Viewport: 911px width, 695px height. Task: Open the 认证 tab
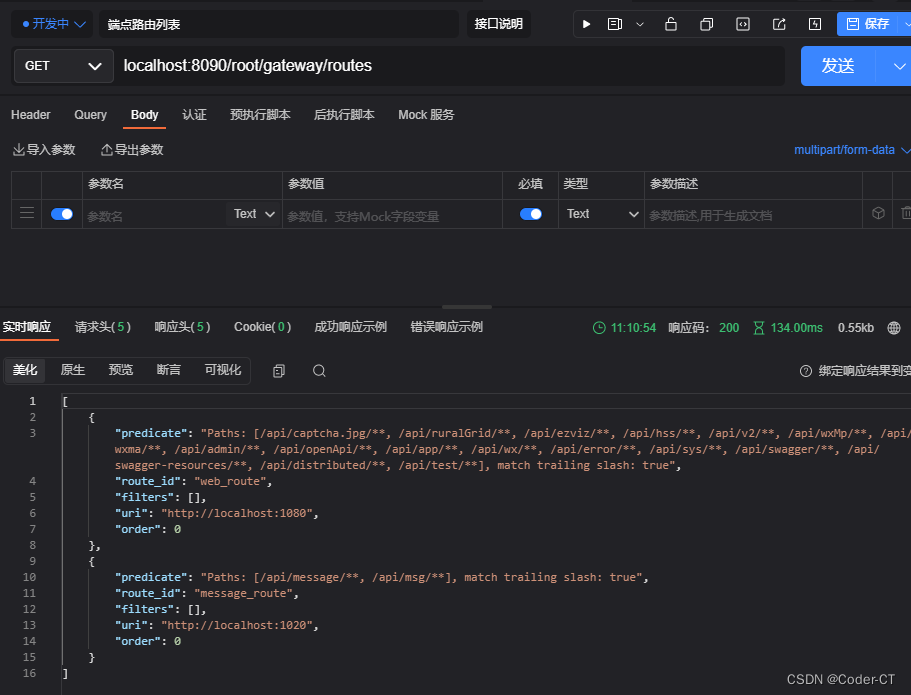[194, 114]
